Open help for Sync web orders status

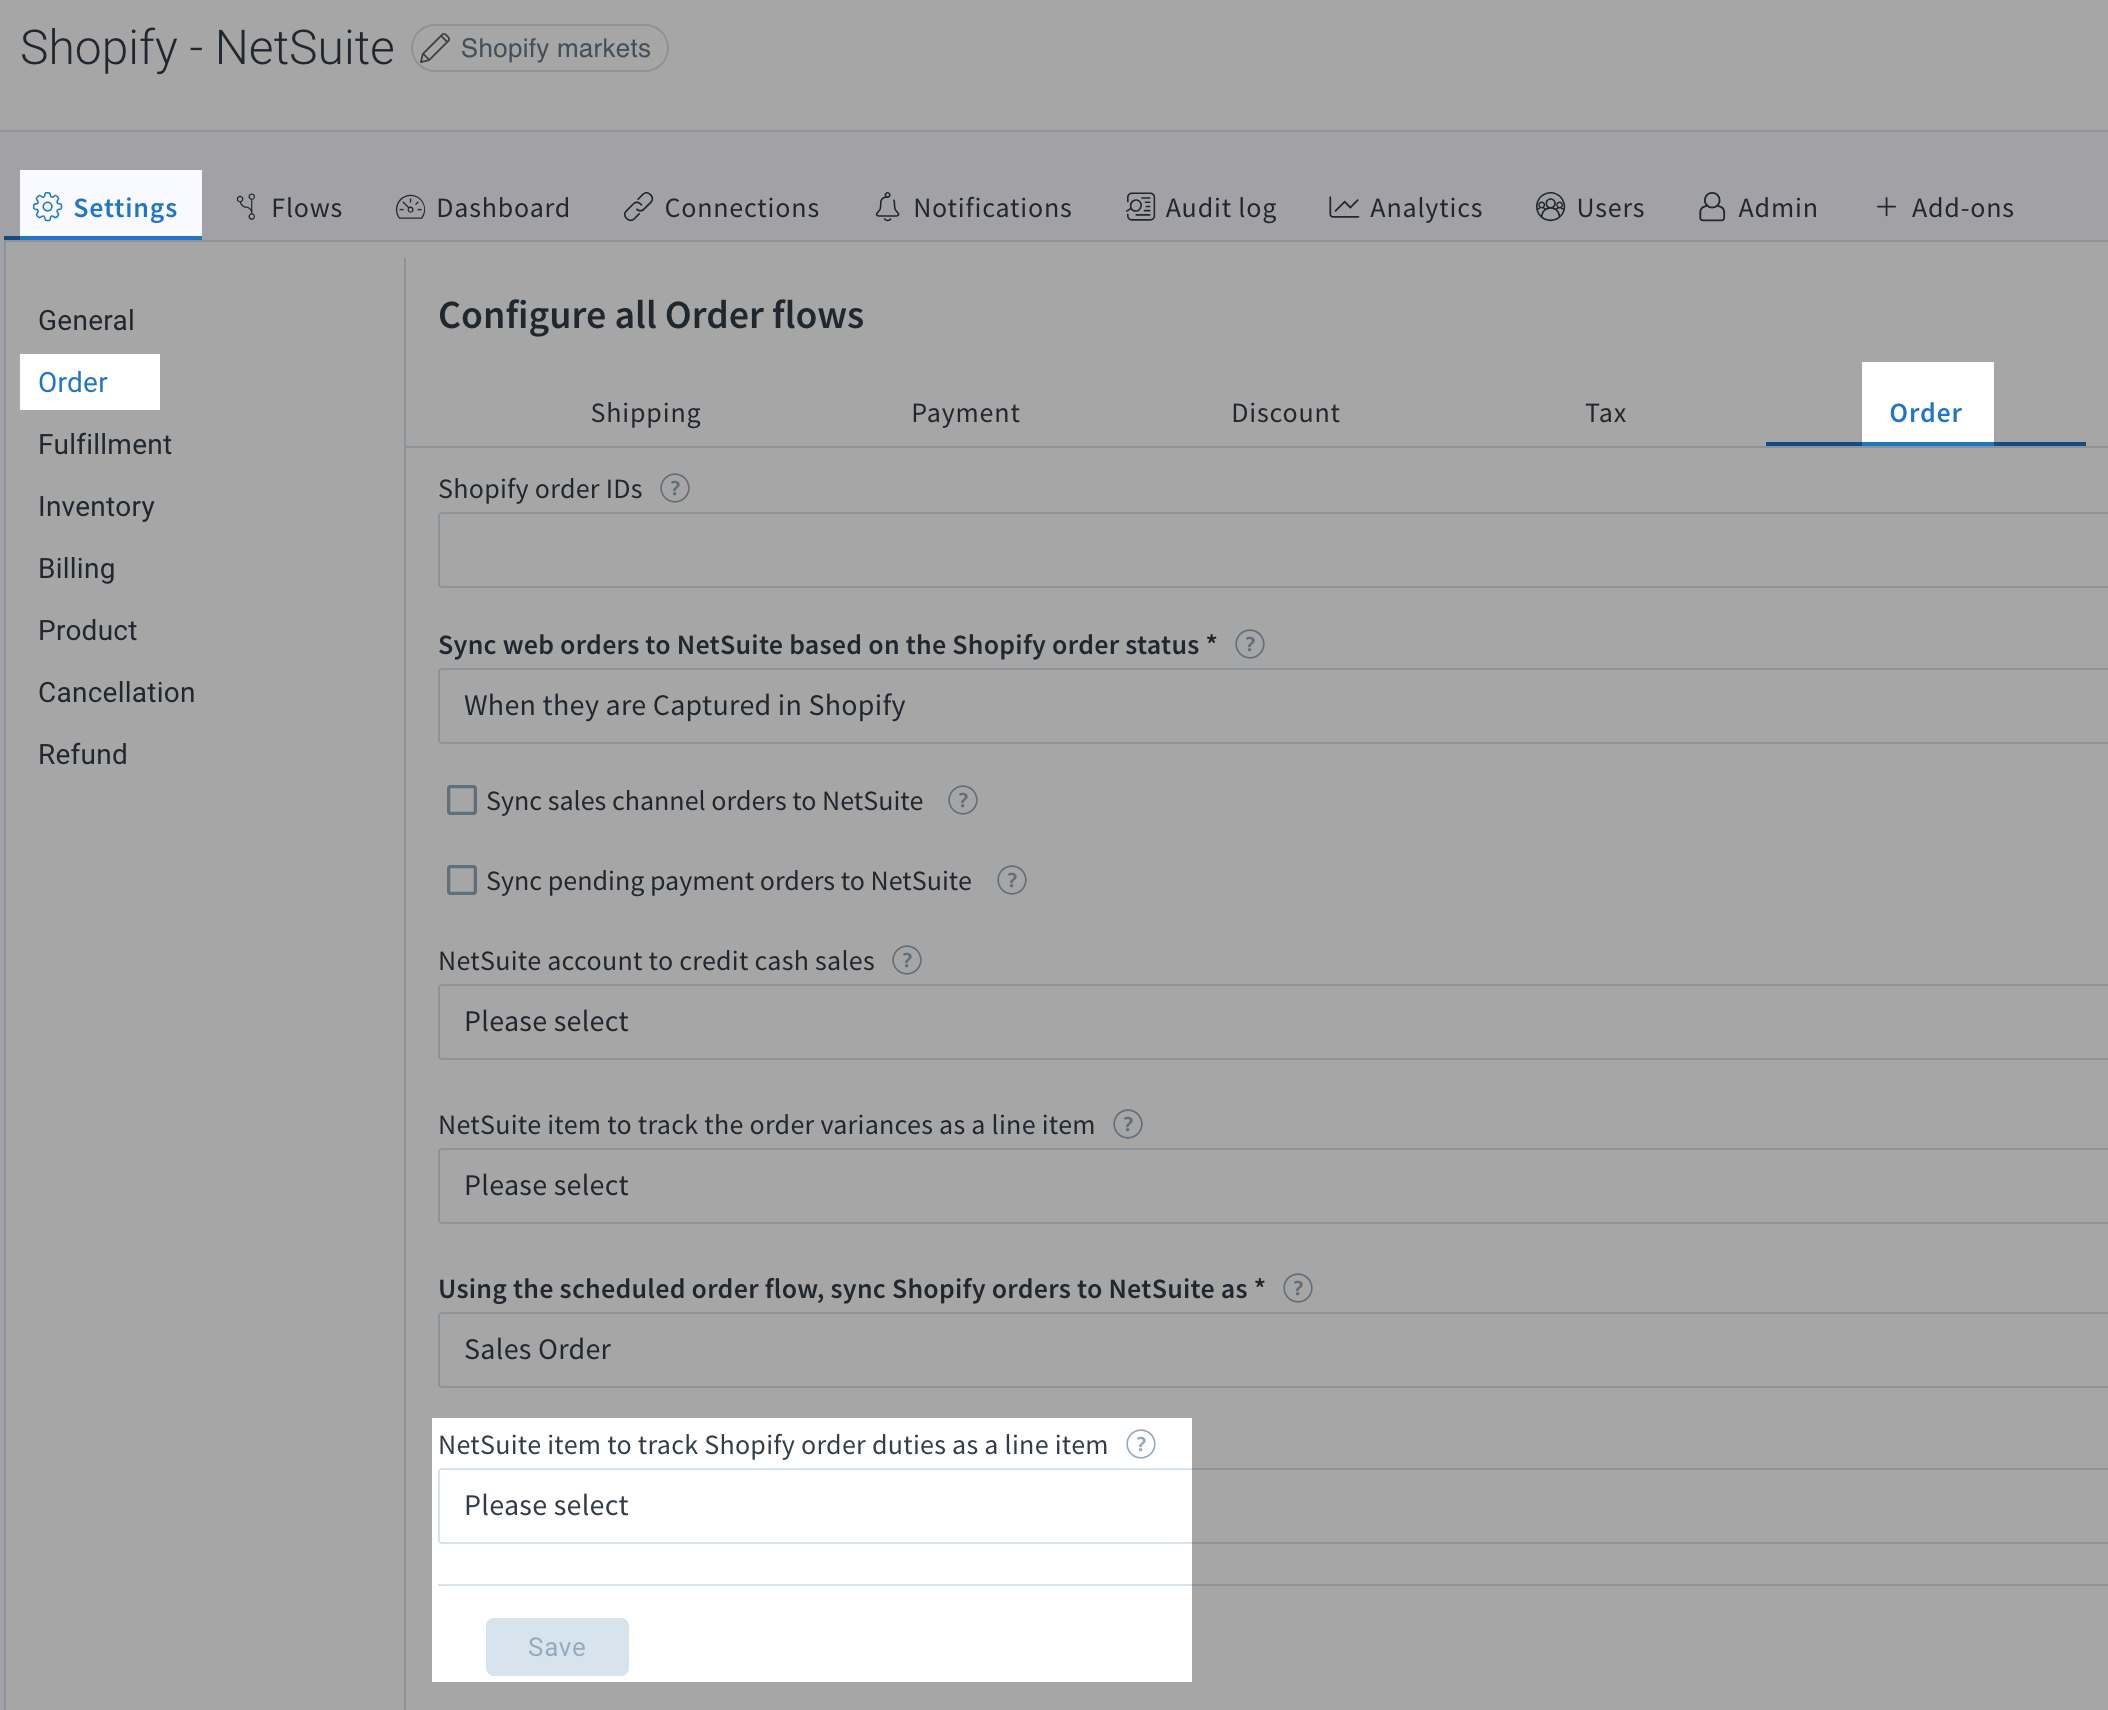[x=1250, y=644]
